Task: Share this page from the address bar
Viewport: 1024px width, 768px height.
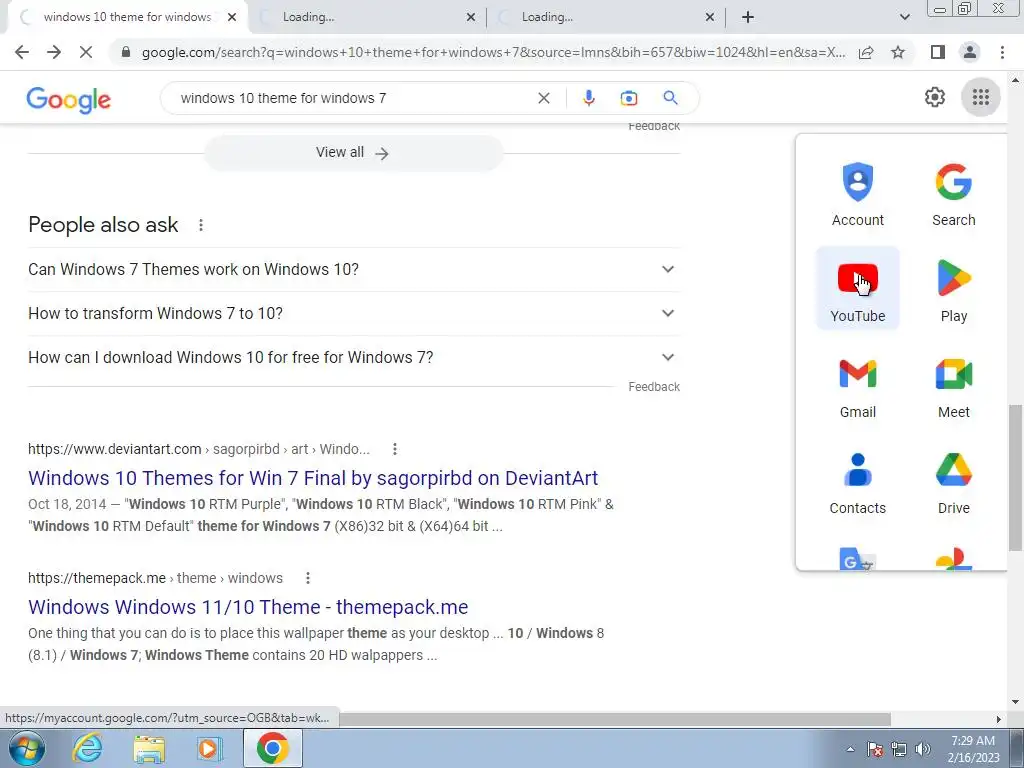Action: click(x=866, y=52)
